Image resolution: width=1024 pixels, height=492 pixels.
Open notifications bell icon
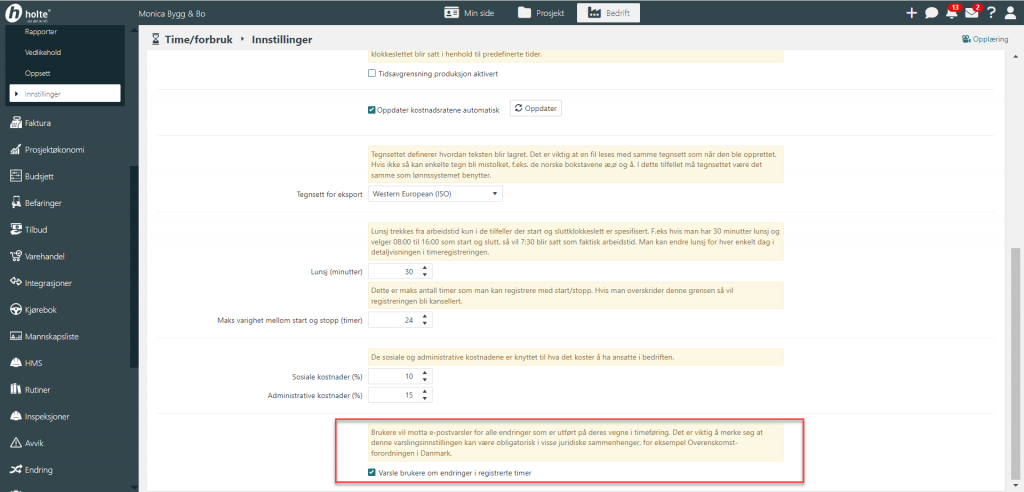pos(951,13)
